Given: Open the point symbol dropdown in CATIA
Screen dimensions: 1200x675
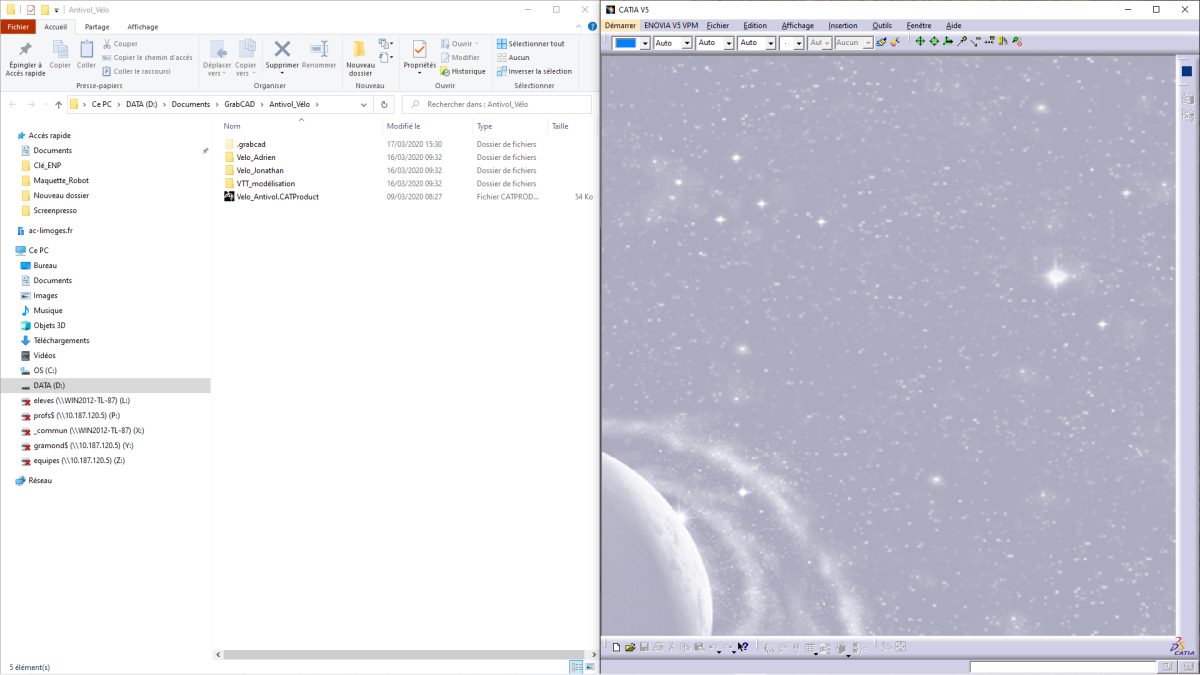Looking at the screenshot, I should coord(798,43).
